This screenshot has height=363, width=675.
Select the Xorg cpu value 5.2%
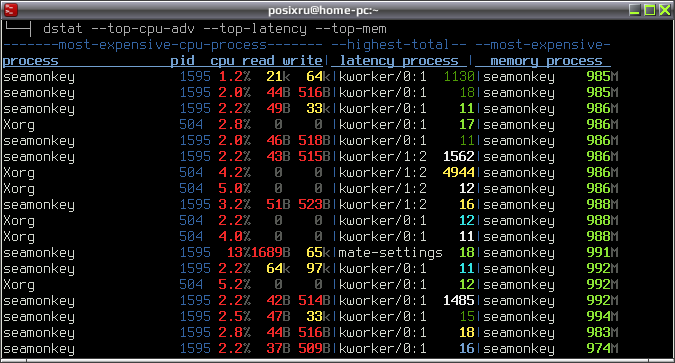coord(235,285)
